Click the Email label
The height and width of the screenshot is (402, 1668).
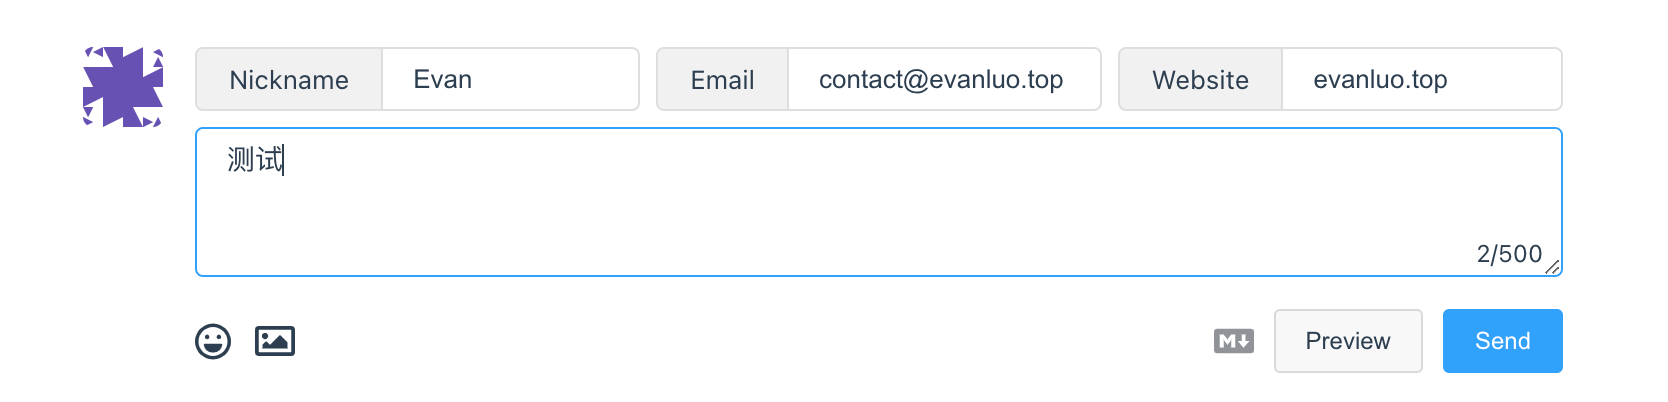tap(722, 80)
